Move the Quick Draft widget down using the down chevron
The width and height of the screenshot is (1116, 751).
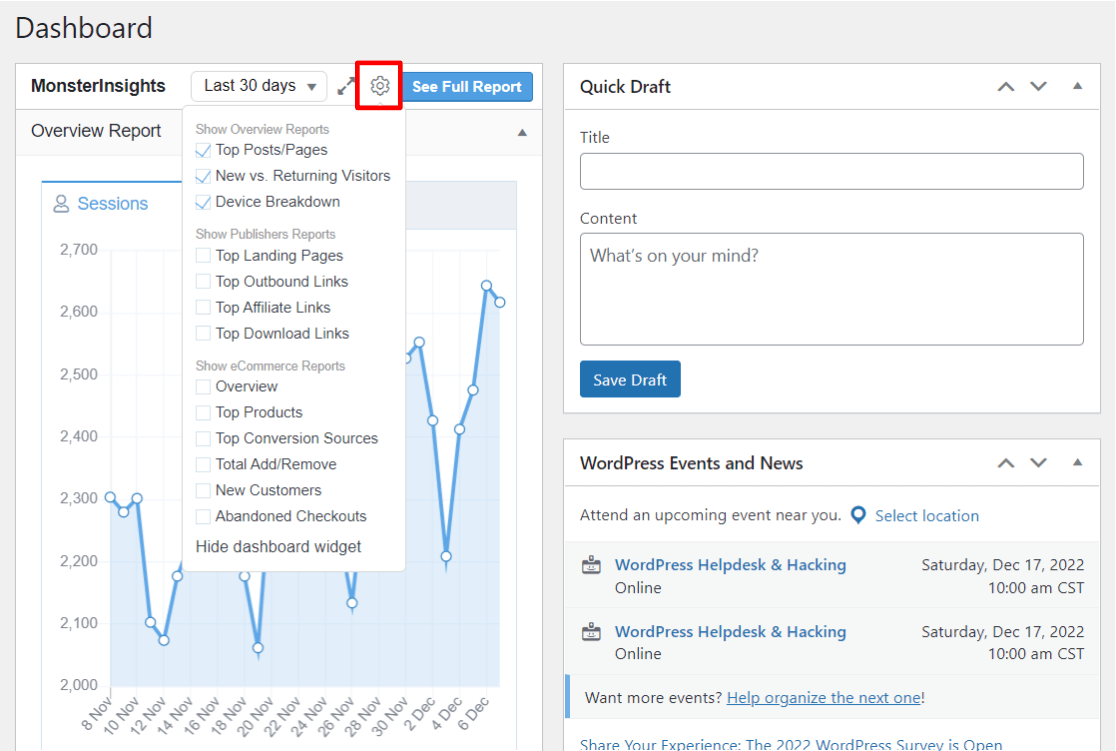pyautogui.click(x=1038, y=87)
